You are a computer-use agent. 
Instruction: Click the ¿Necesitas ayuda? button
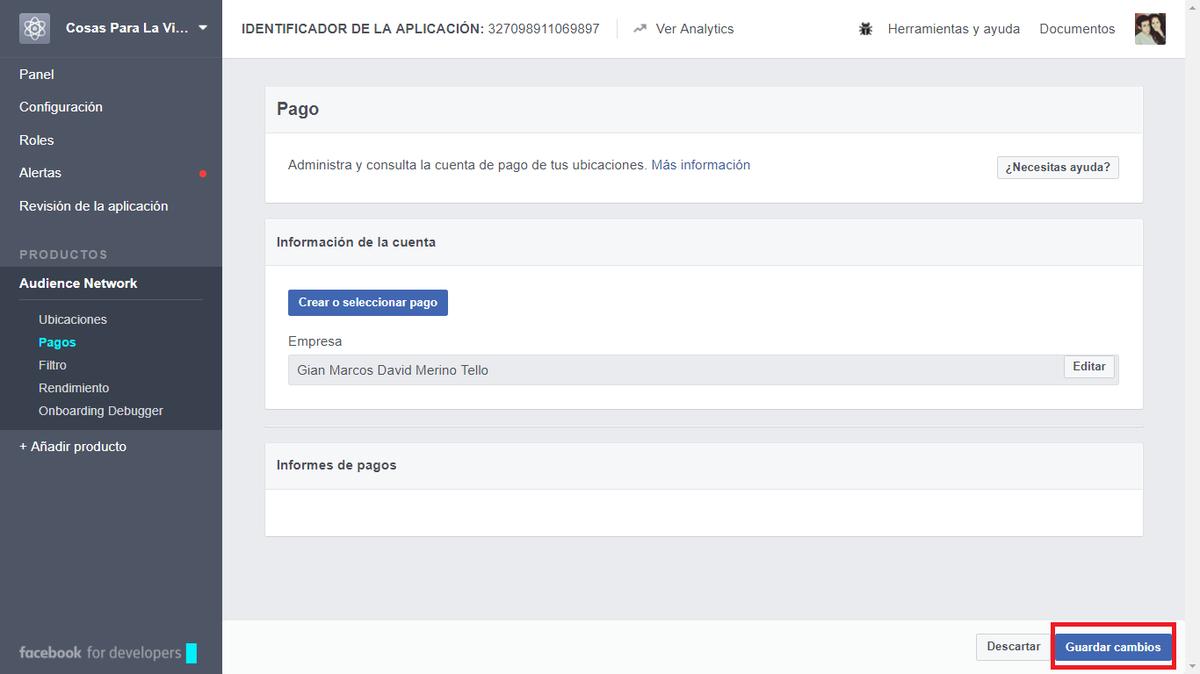pos(1057,167)
